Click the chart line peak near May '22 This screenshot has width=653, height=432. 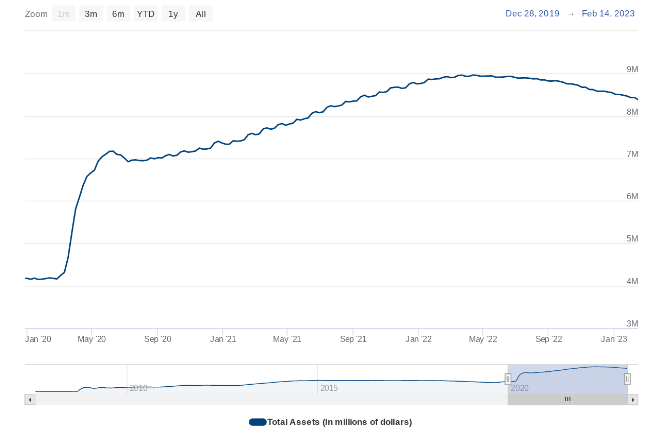click(x=470, y=75)
